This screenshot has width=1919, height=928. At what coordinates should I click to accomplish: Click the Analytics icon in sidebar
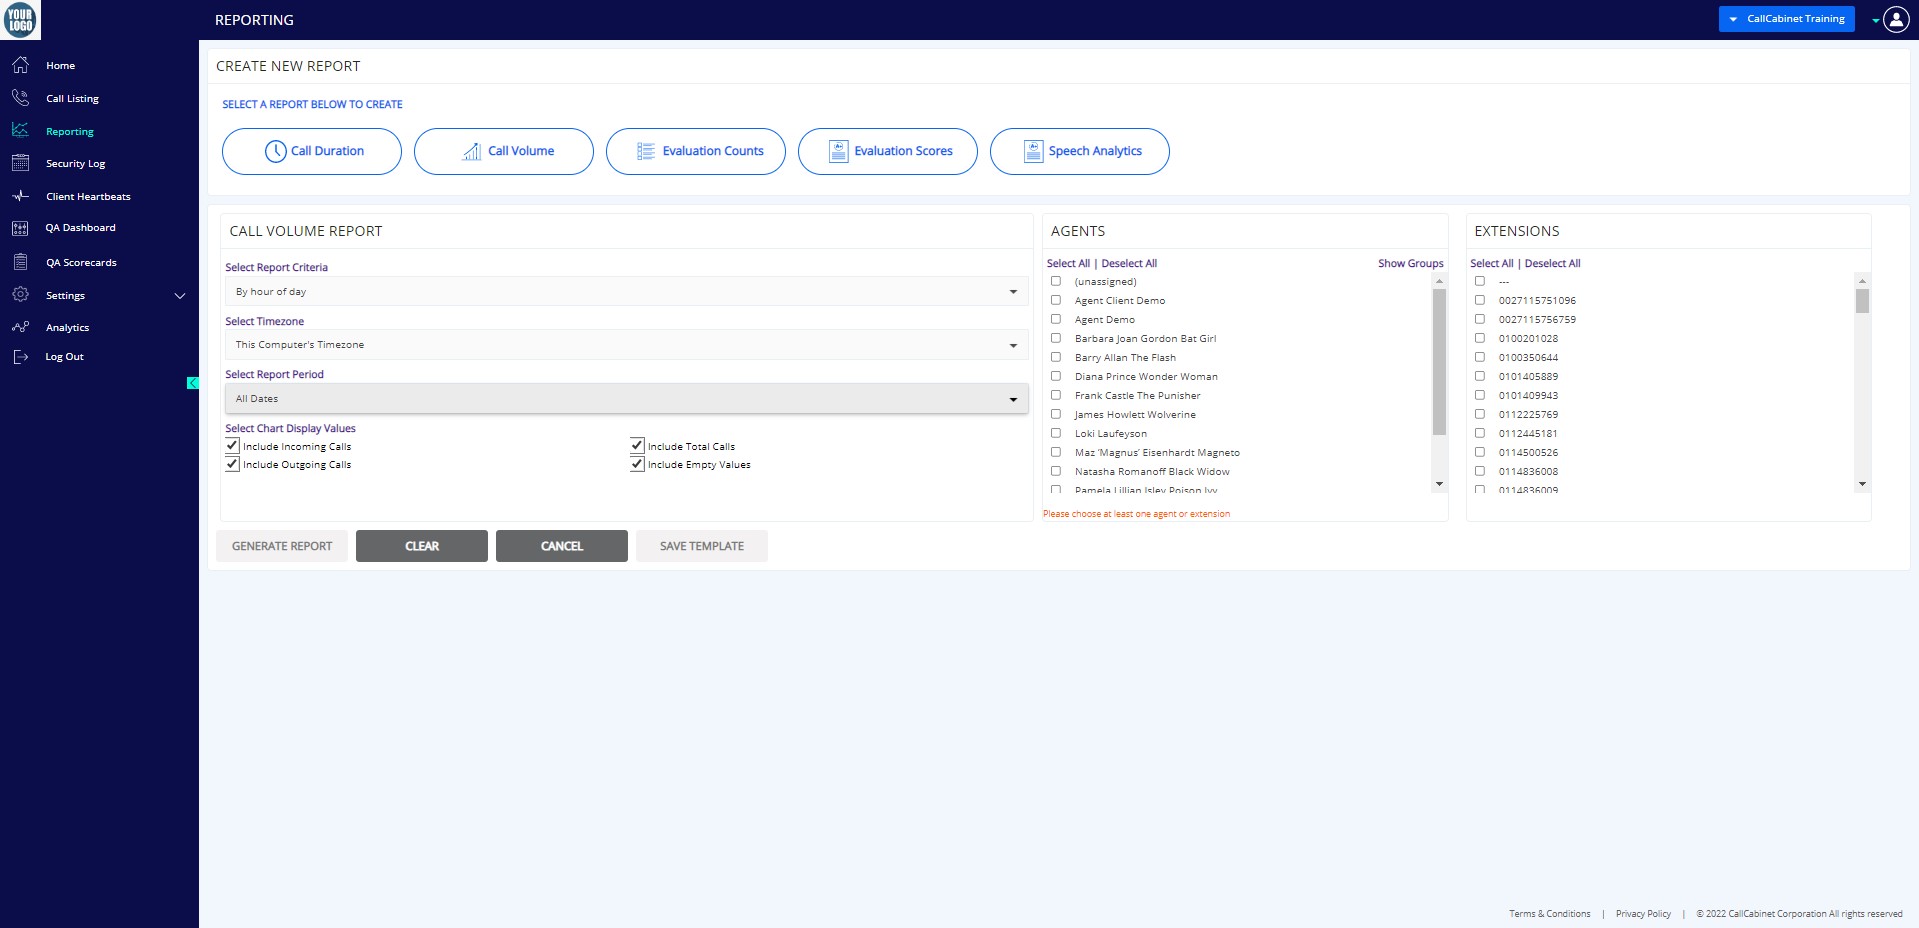20,327
